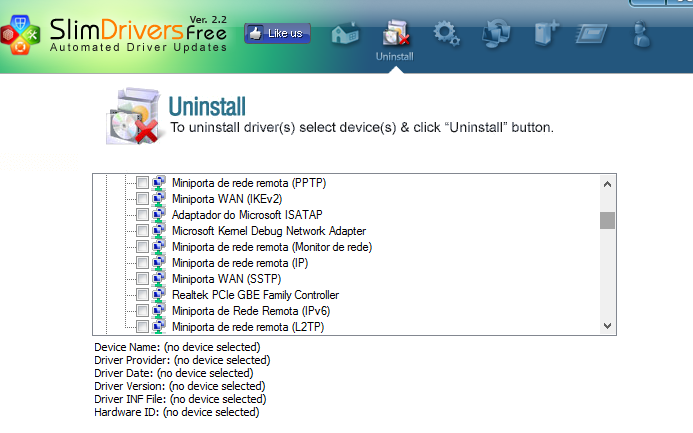Click the Driver Provider info line
The image size is (693, 433).
pos(182,360)
